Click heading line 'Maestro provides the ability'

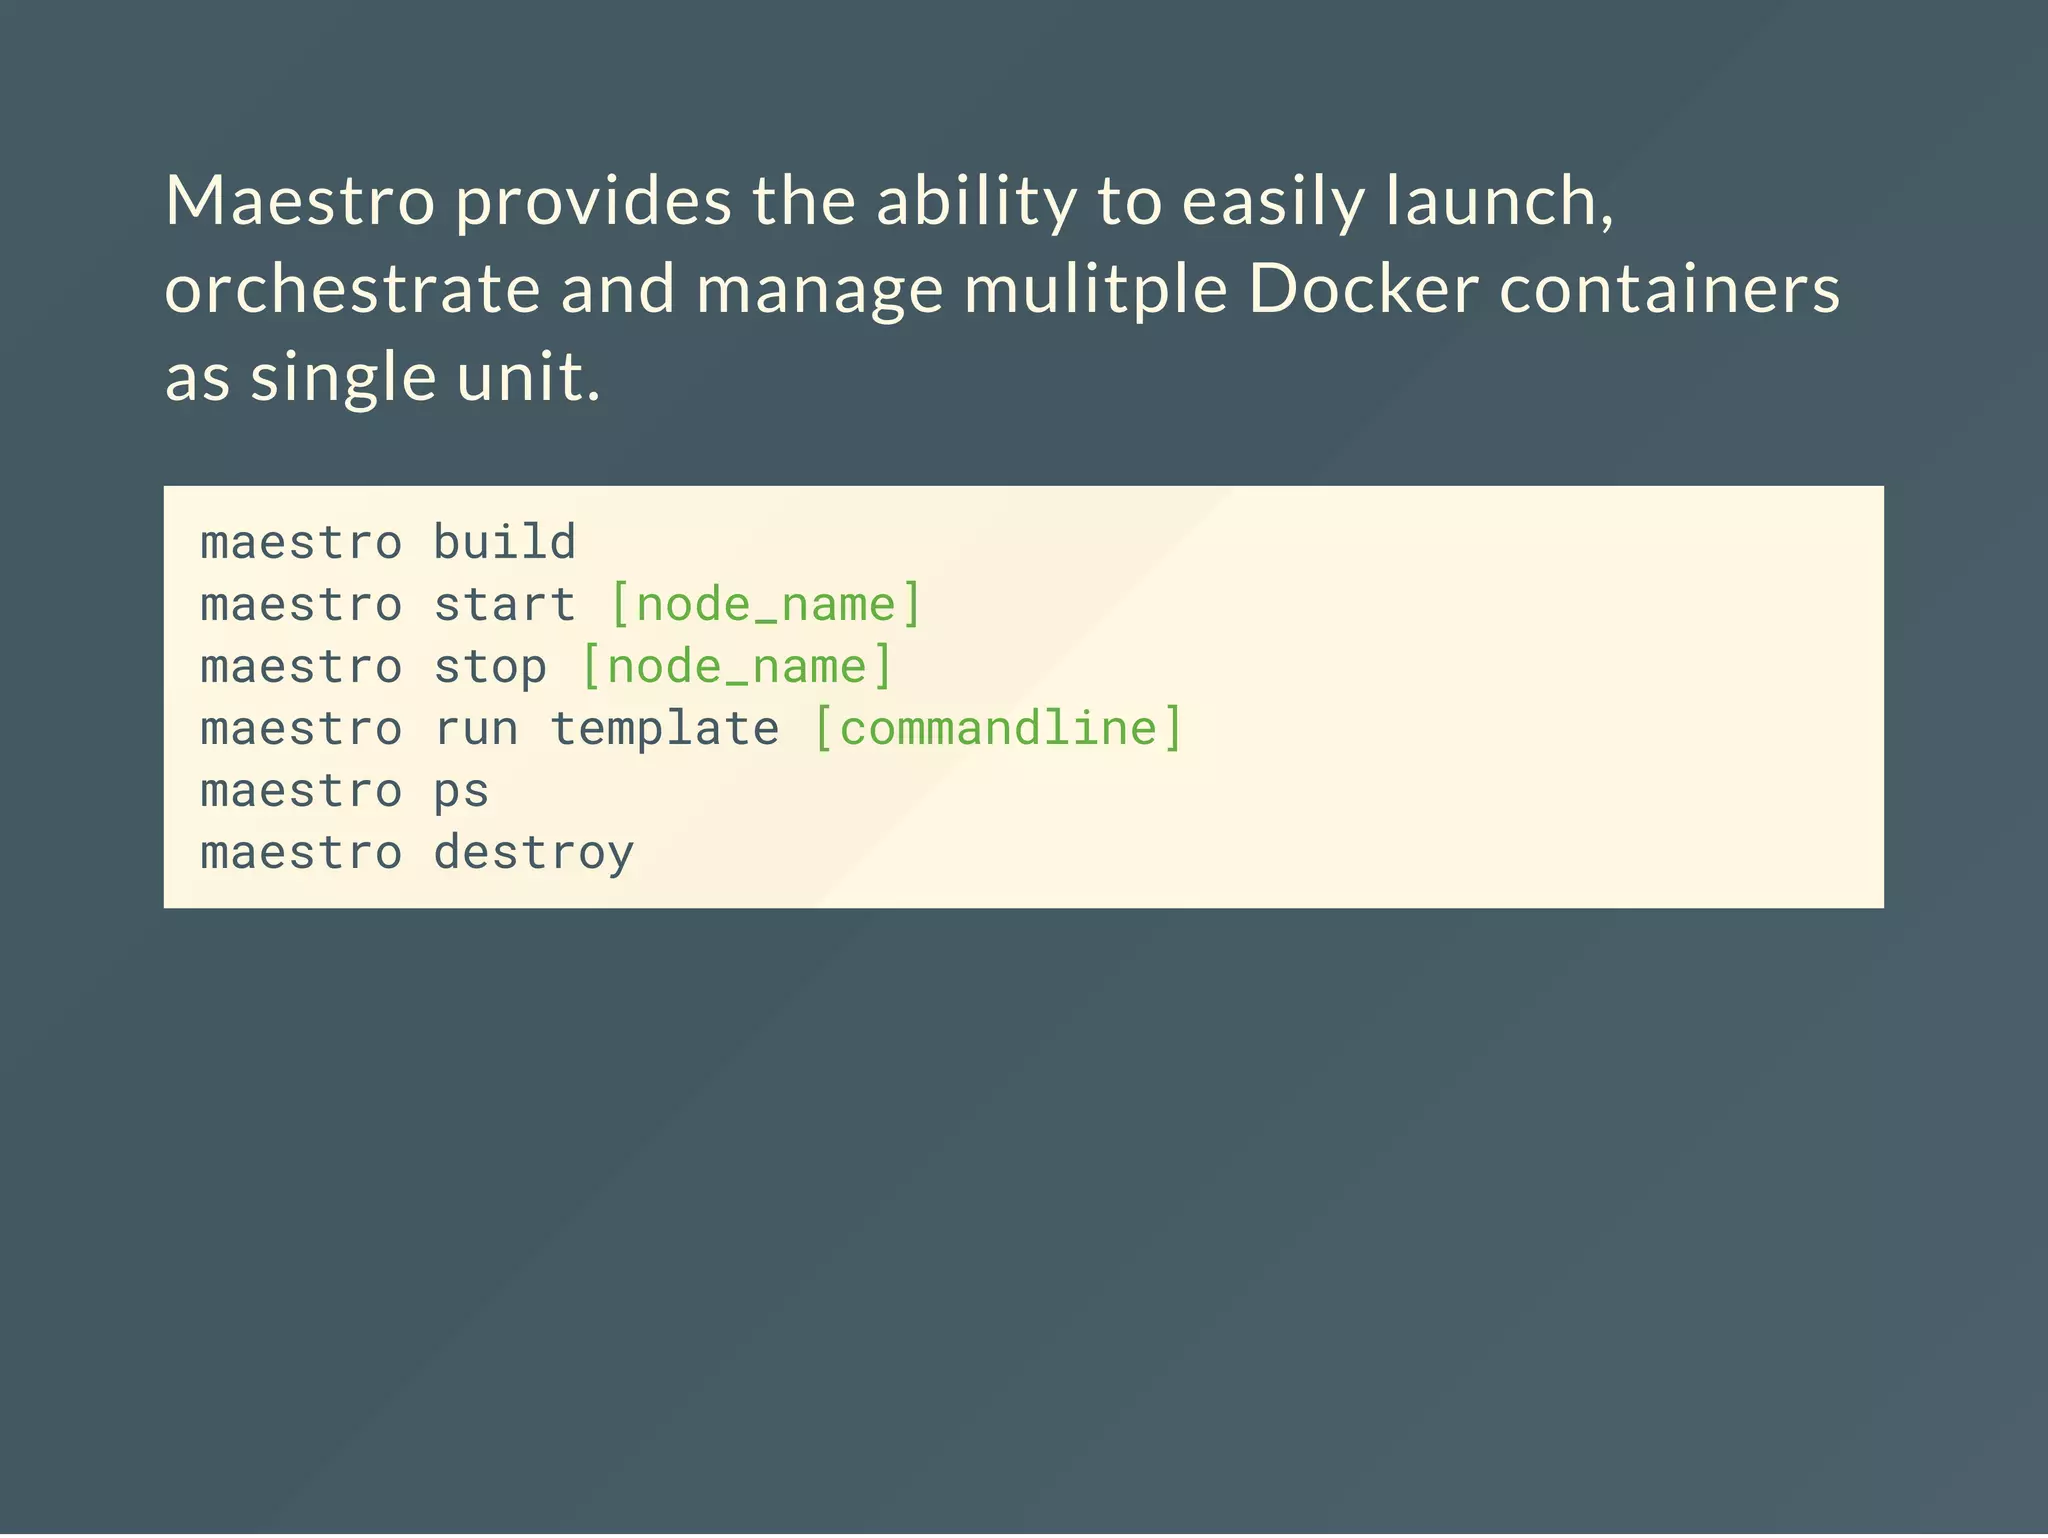click(x=890, y=202)
